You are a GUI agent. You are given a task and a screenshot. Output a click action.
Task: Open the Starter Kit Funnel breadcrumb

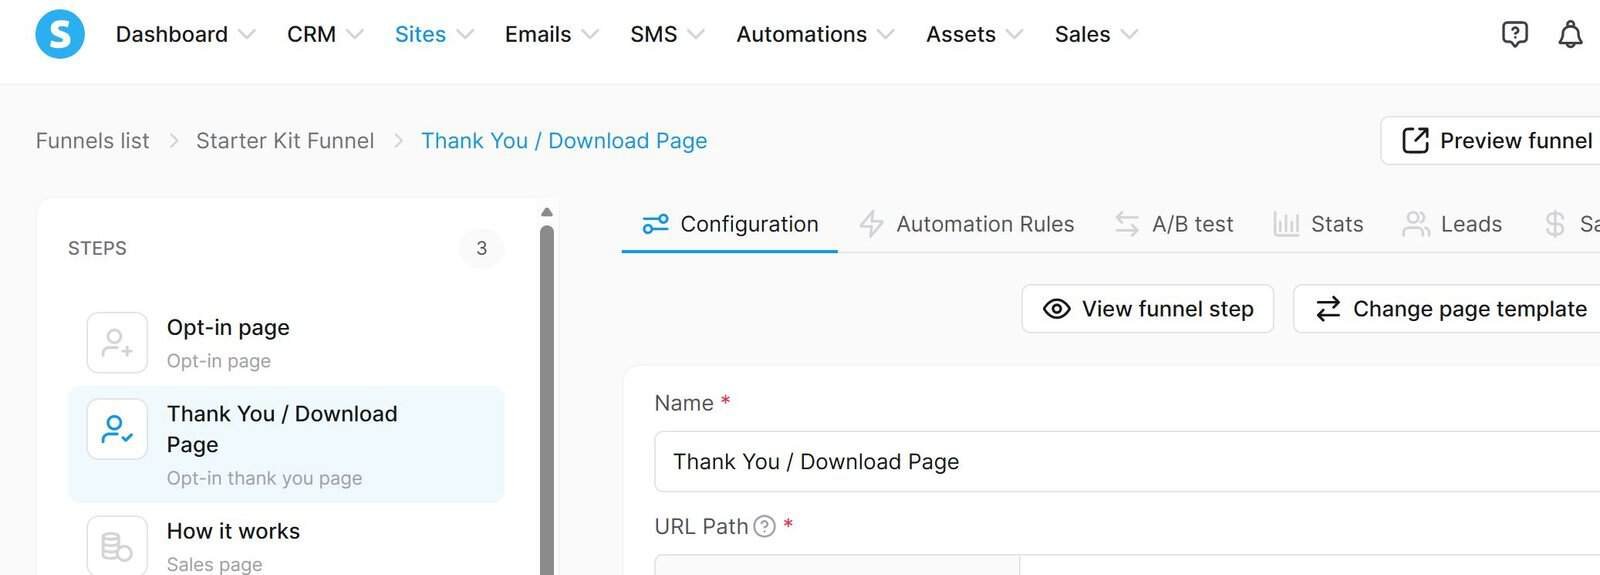pyautogui.click(x=285, y=141)
